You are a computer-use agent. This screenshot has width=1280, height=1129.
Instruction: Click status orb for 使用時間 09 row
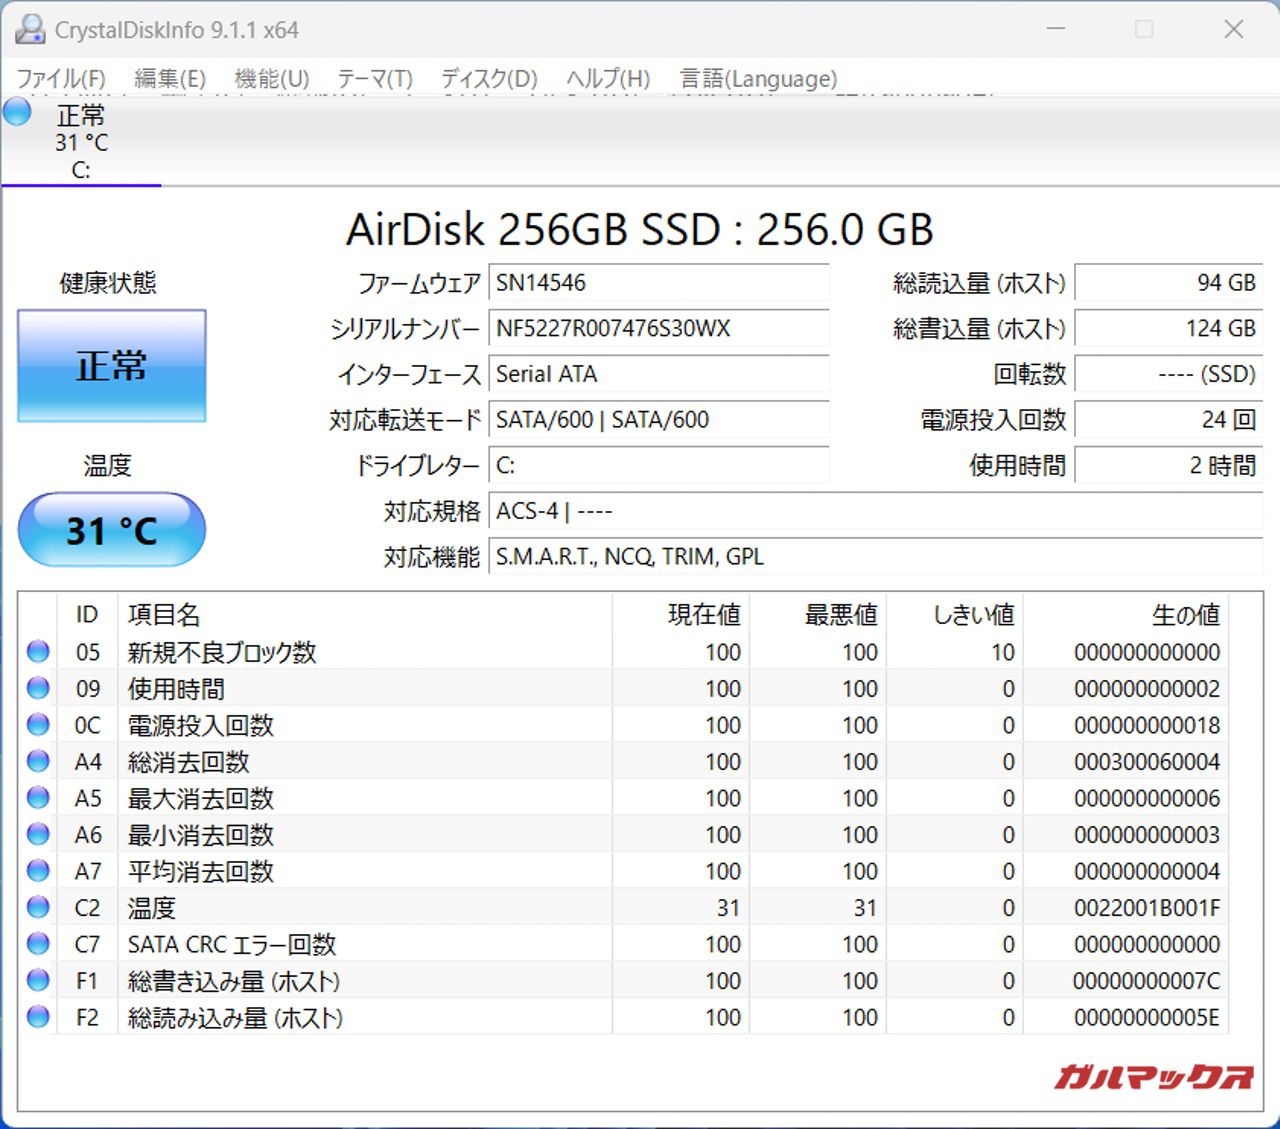click(x=38, y=688)
